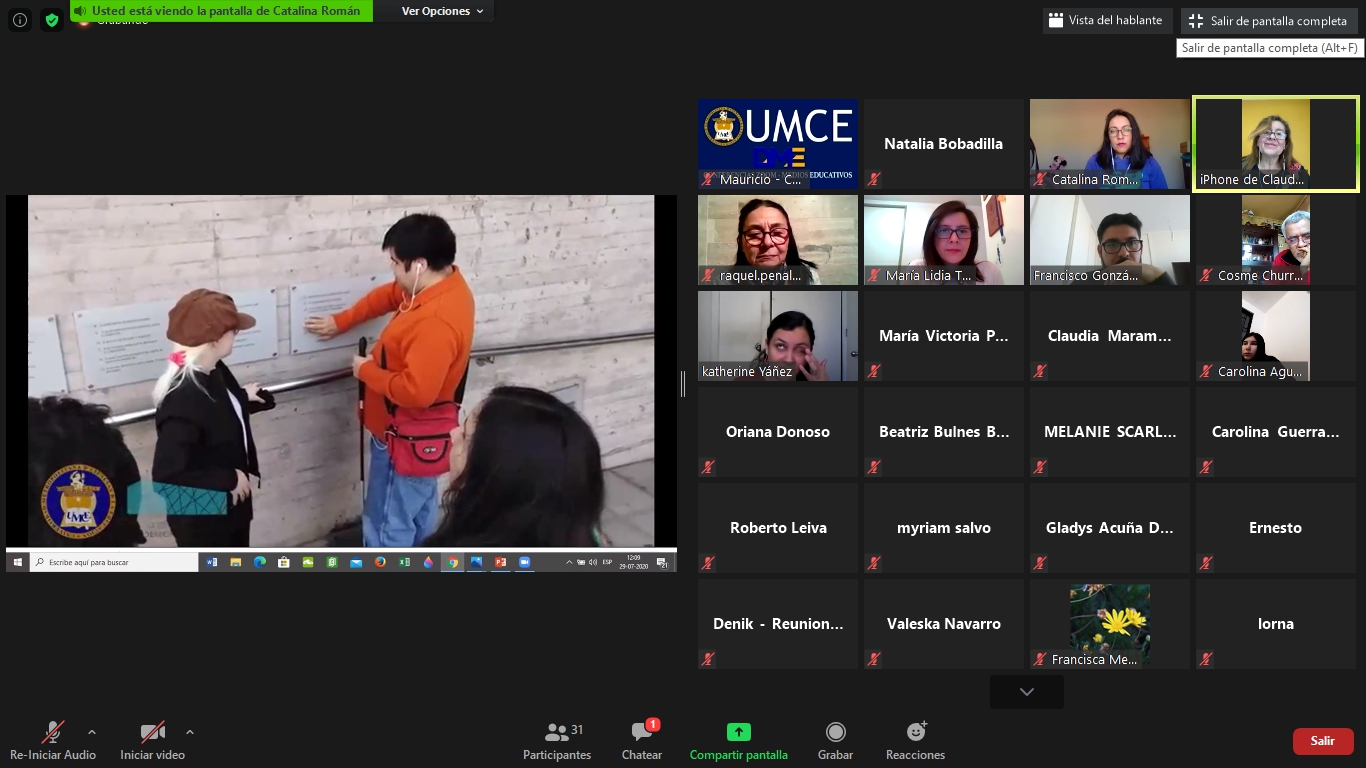Select Natalia Bobadilla participant tile
Image resolution: width=1366 pixels, height=768 pixels.
(x=943, y=144)
